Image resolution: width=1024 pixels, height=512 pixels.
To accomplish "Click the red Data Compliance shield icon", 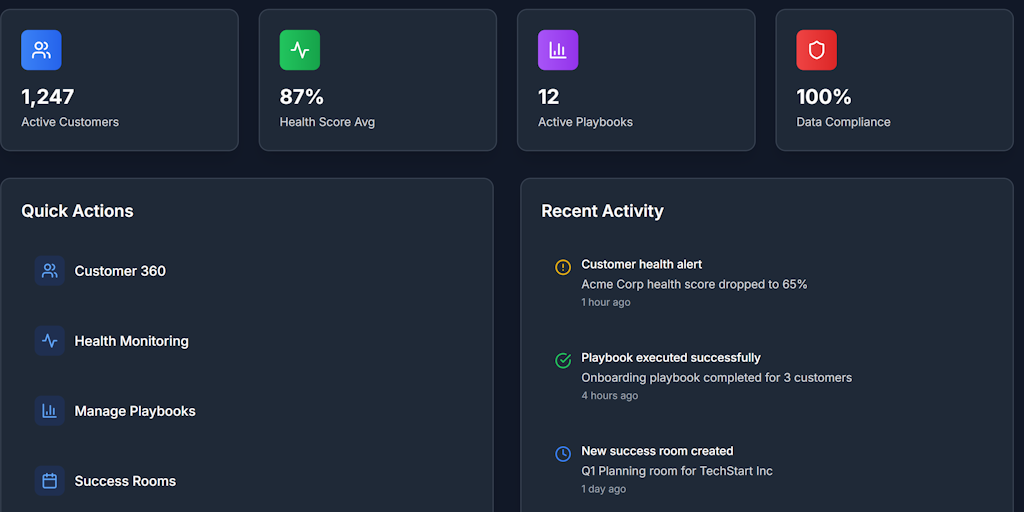I will [x=816, y=50].
